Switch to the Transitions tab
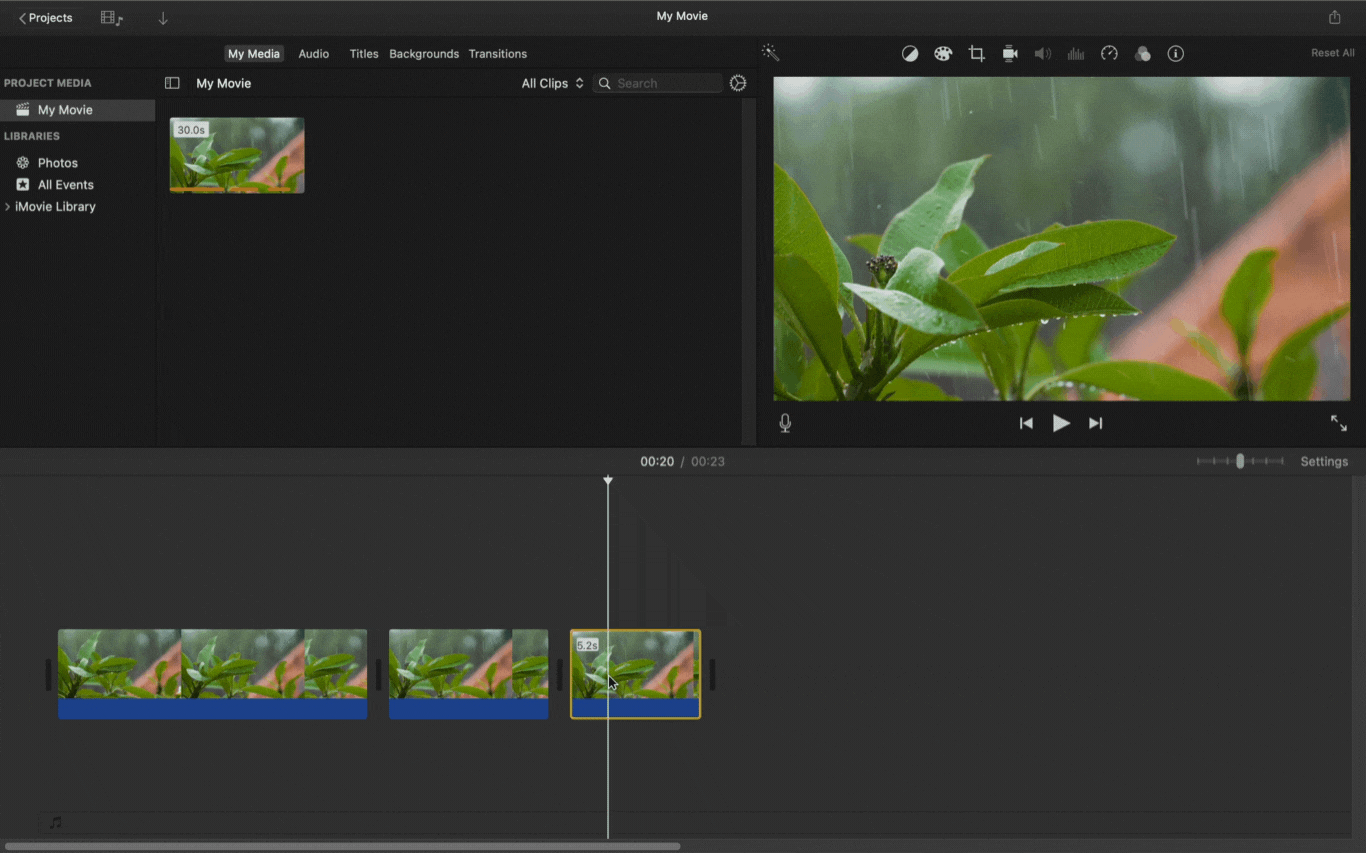The height and width of the screenshot is (853, 1366). point(497,53)
